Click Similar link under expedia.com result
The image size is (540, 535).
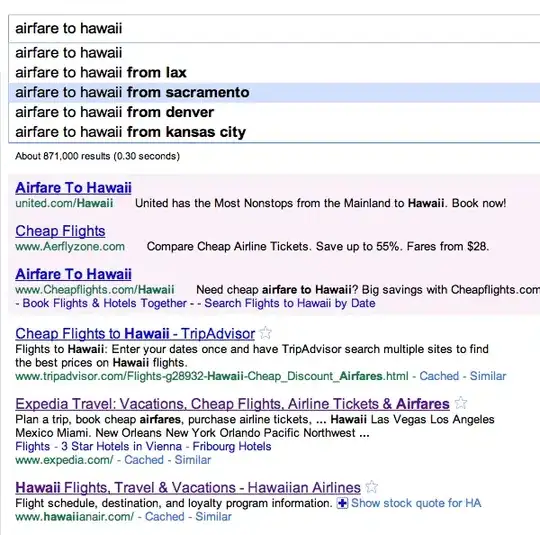[193, 460]
